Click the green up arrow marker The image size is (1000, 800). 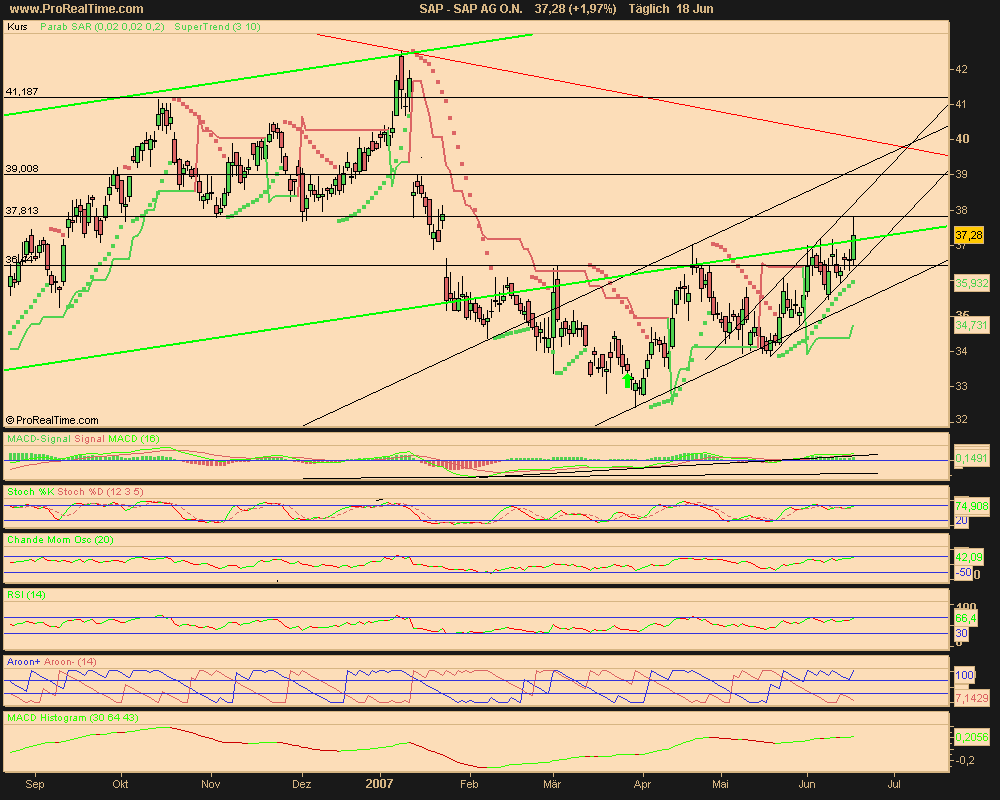[x=627, y=379]
